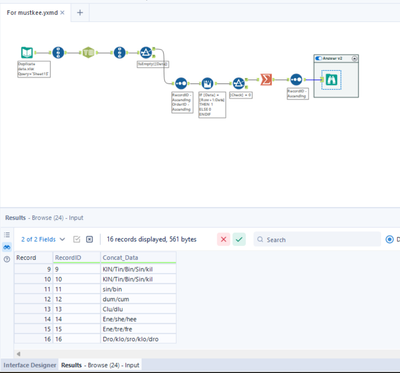Expand the 2 of 2 Fields dropdown
This screenshot has height=373, width=400.
pyautogui.click(x=43, y=239)
